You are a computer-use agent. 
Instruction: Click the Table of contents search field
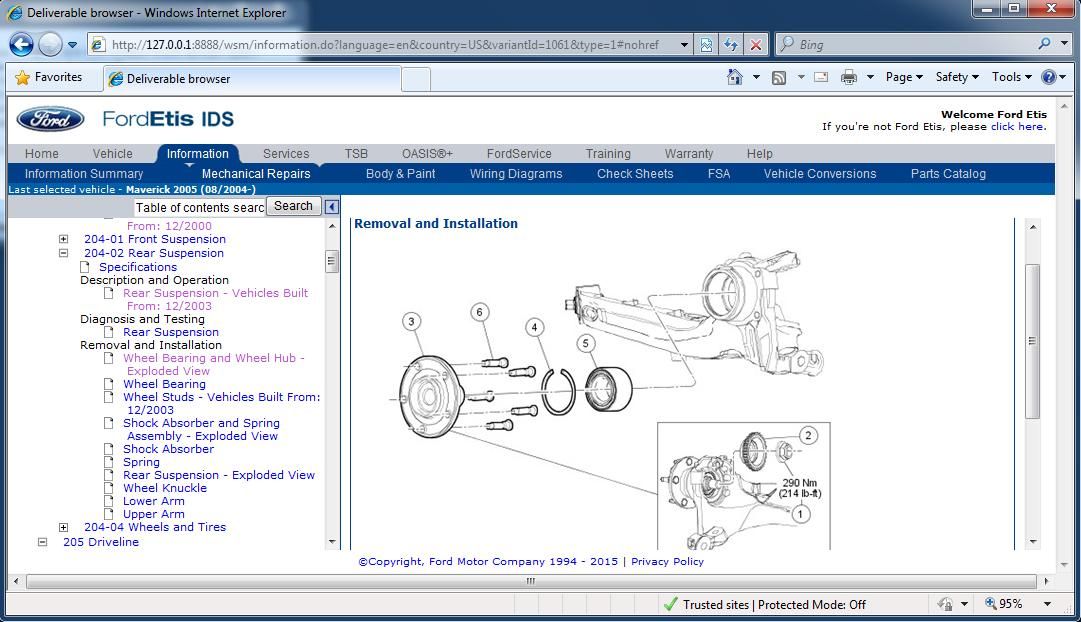199,208
